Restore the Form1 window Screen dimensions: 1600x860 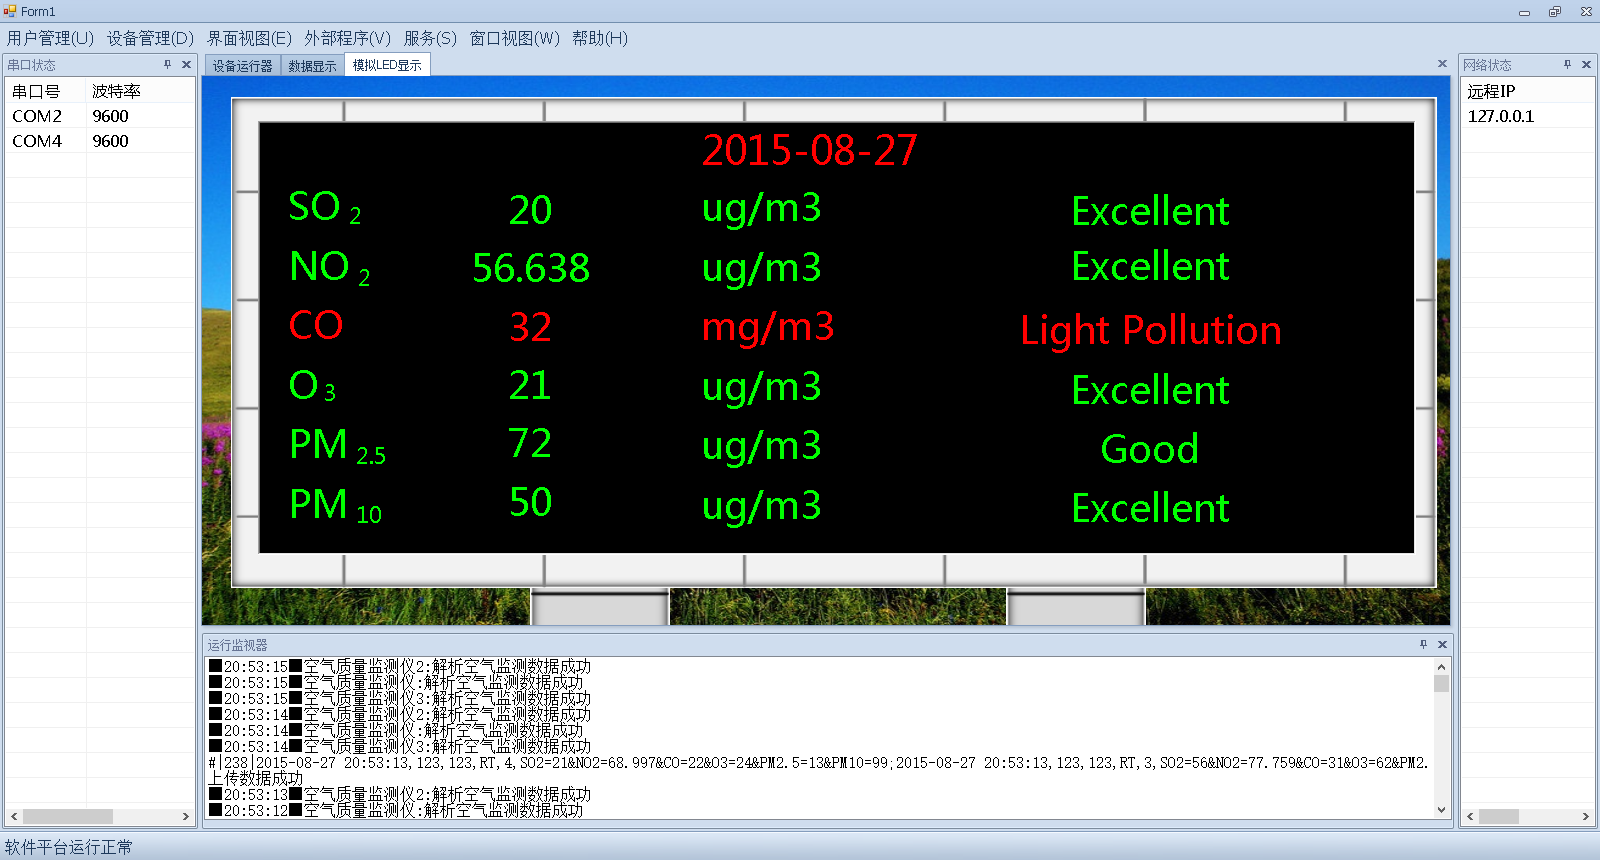[1555, 11]
